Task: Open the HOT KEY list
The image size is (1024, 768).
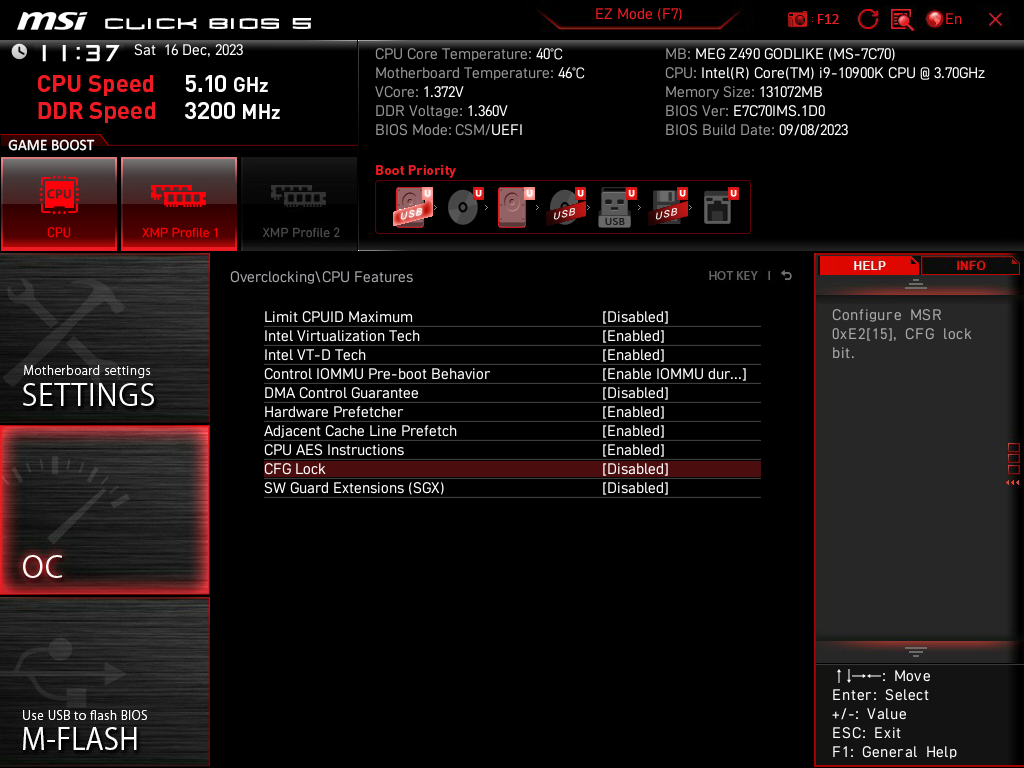Action: (x=733, y=276)
